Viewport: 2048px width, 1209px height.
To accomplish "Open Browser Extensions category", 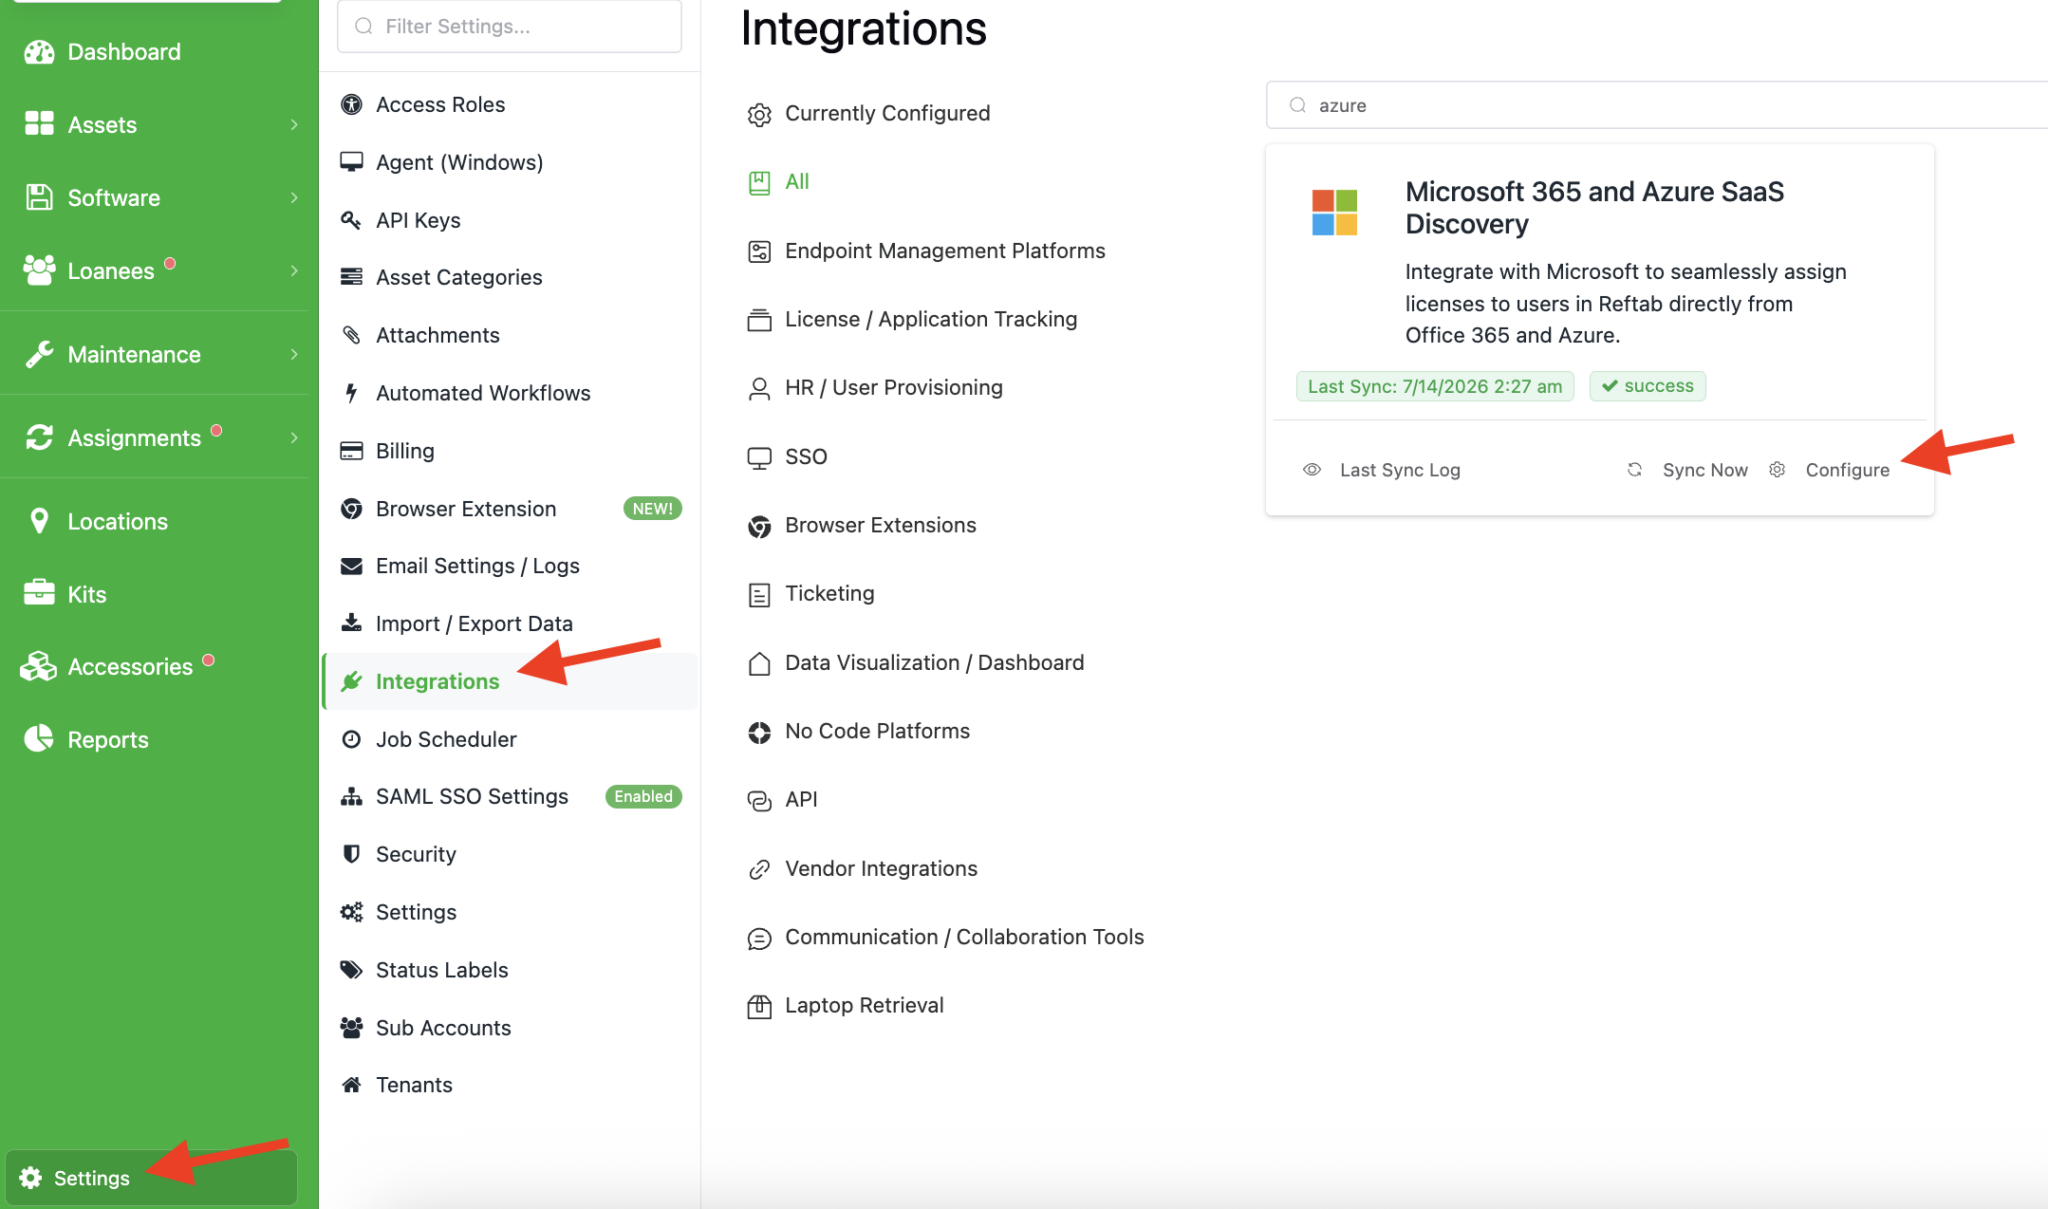I will (861, 526).
